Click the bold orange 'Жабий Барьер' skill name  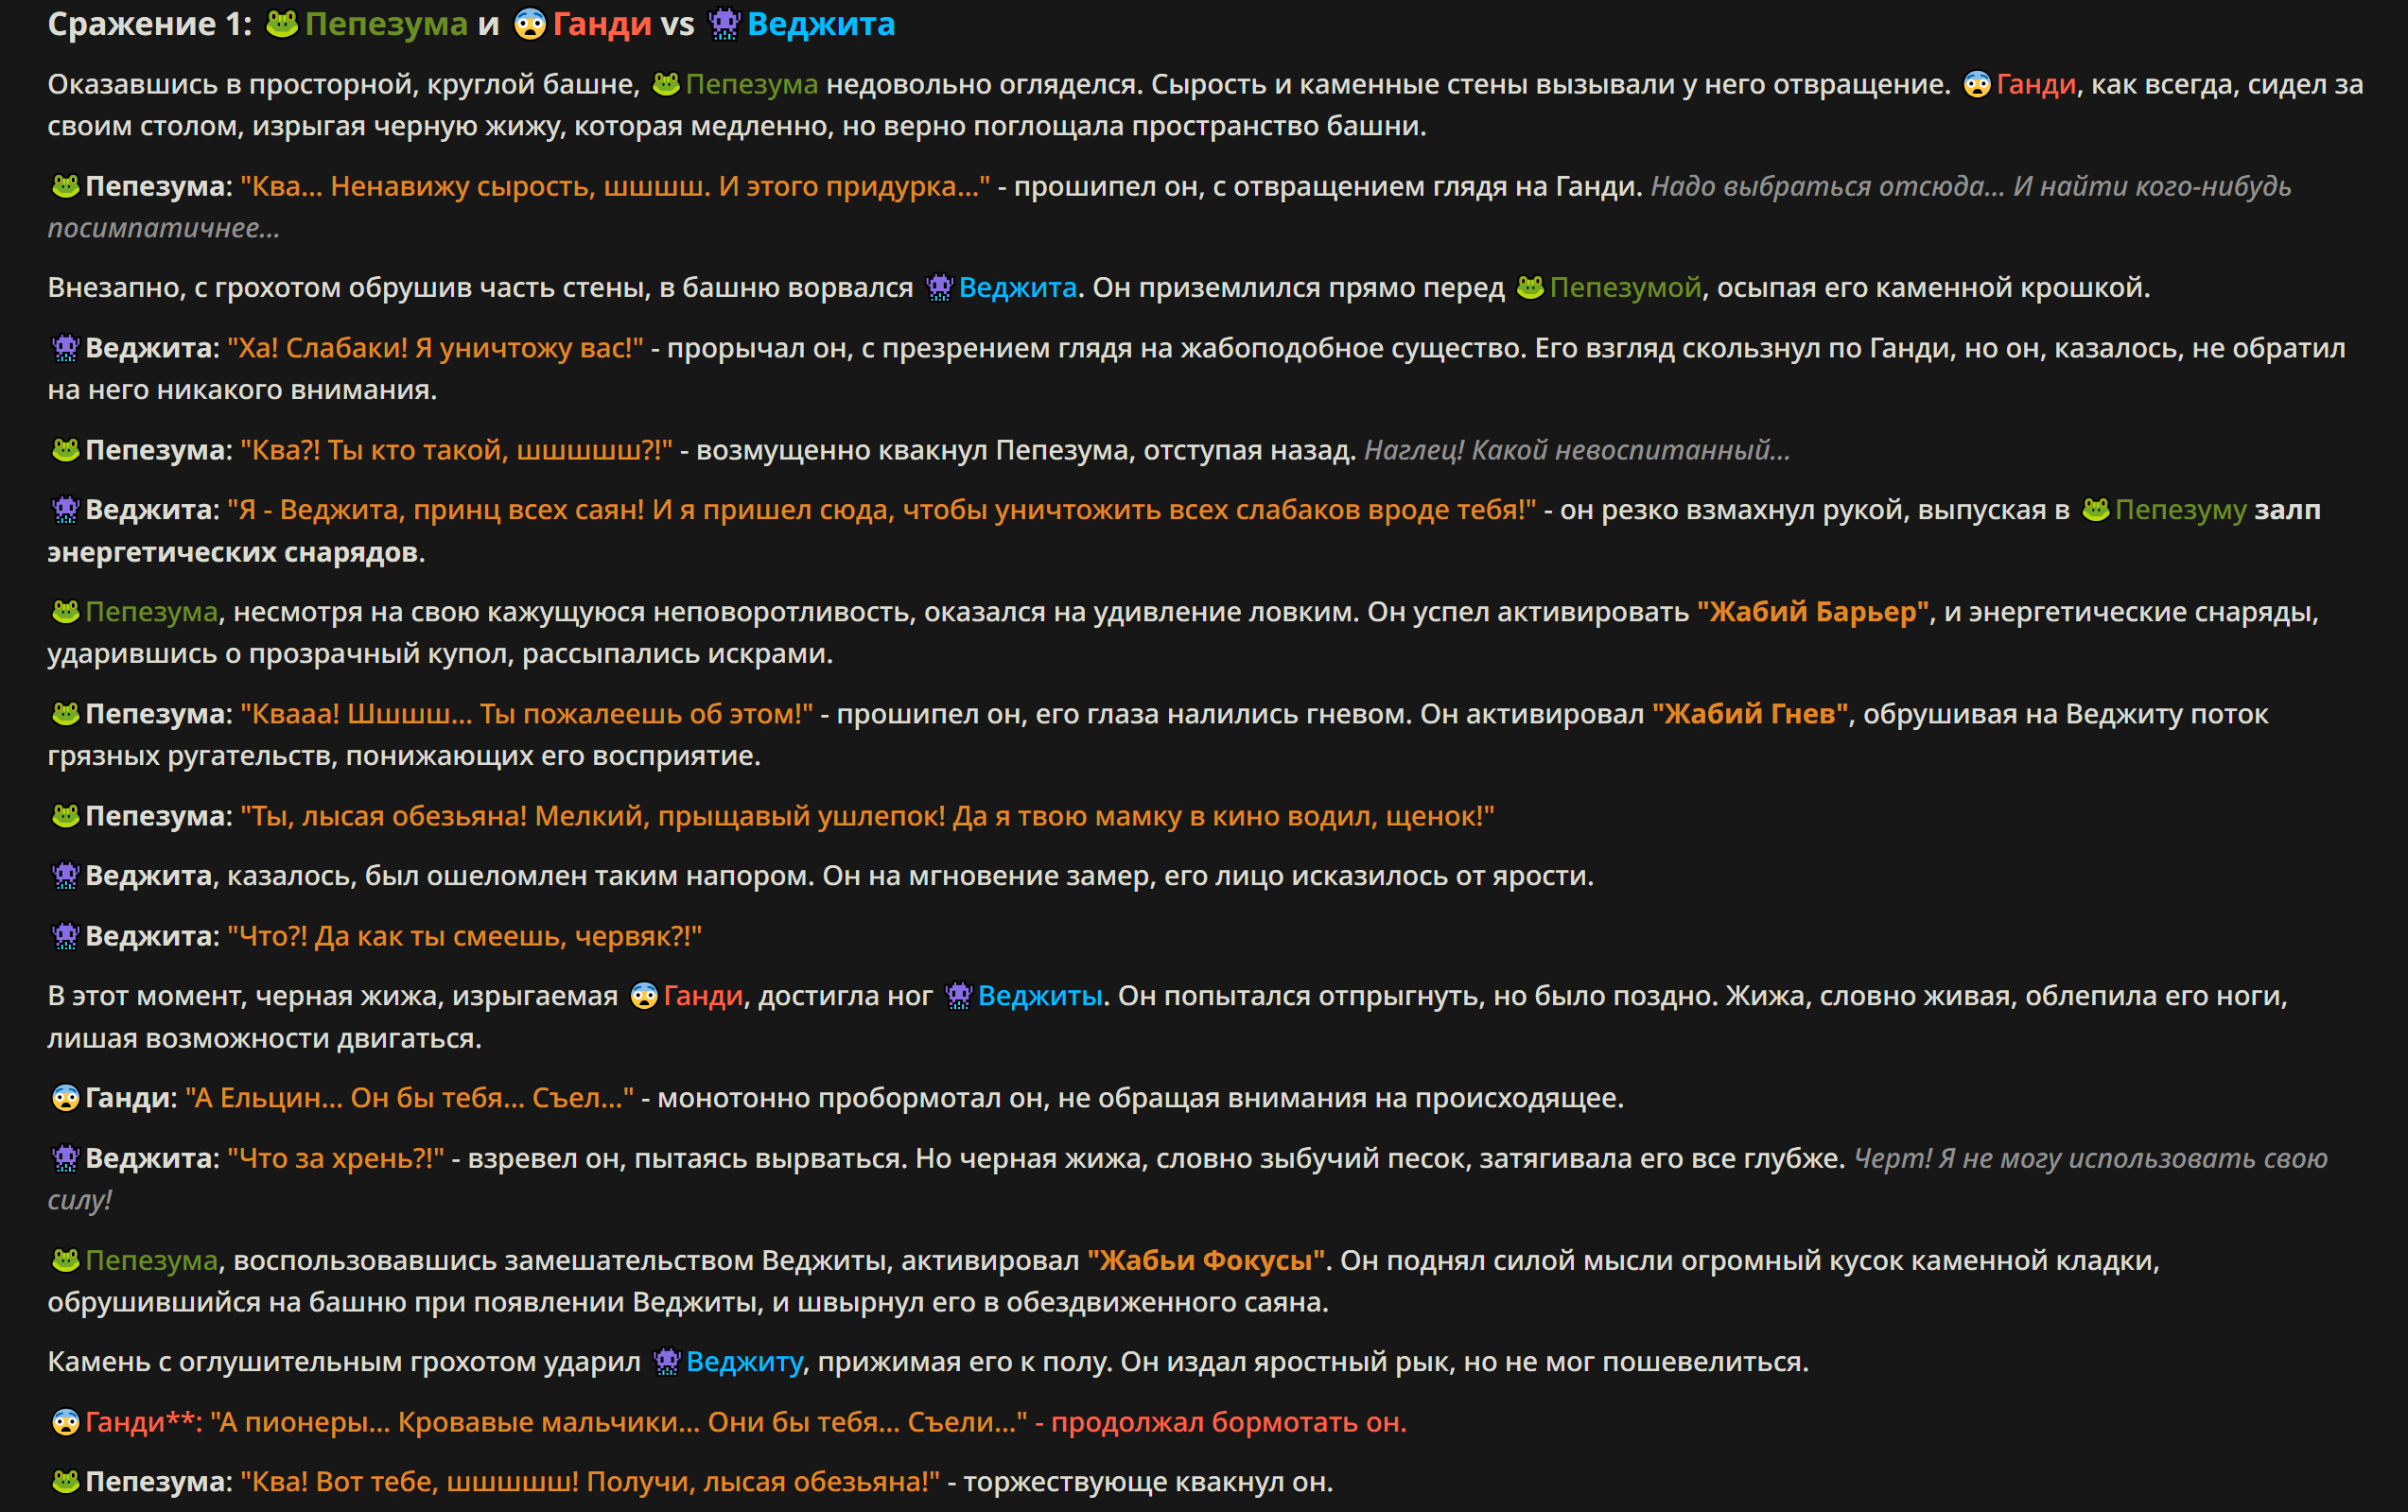[1813, 612]
